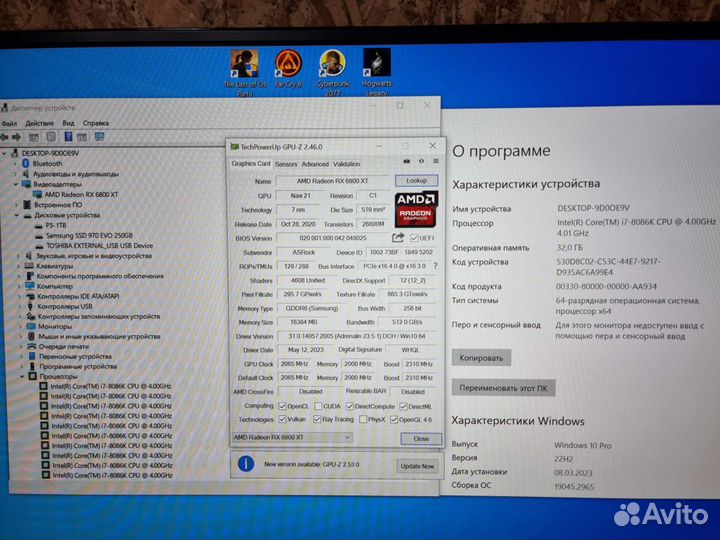
Task: Click Переименовать этот ПК button
Action: (x=503, y=388)
